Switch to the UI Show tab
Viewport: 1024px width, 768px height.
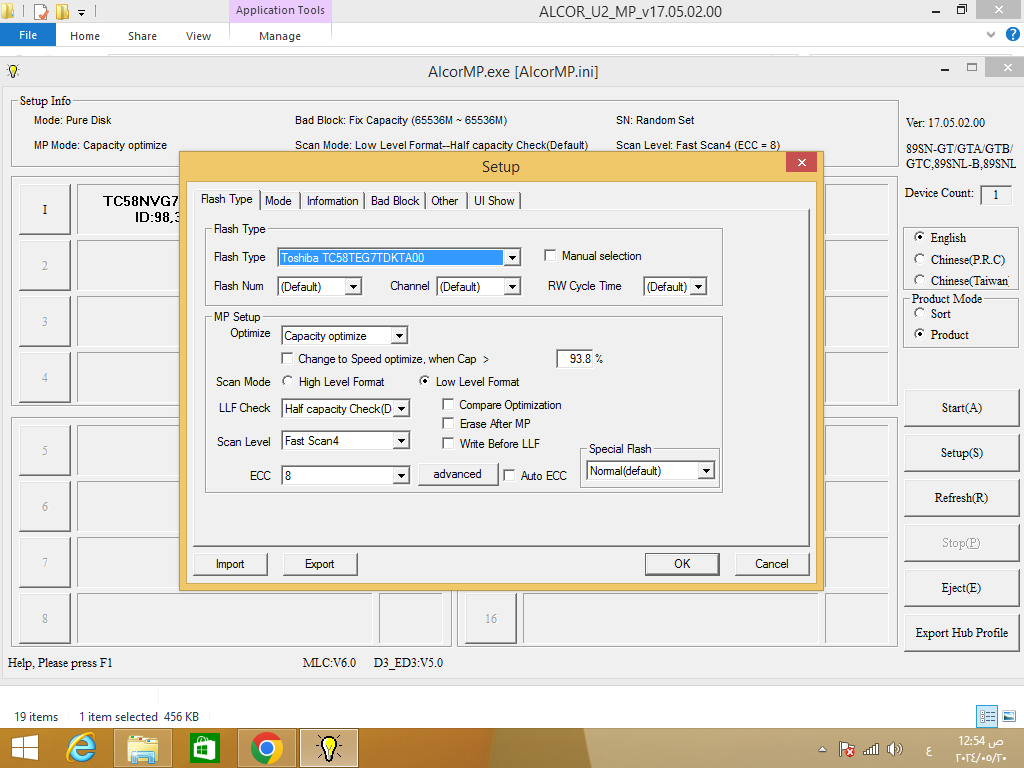tap(494, 200)
